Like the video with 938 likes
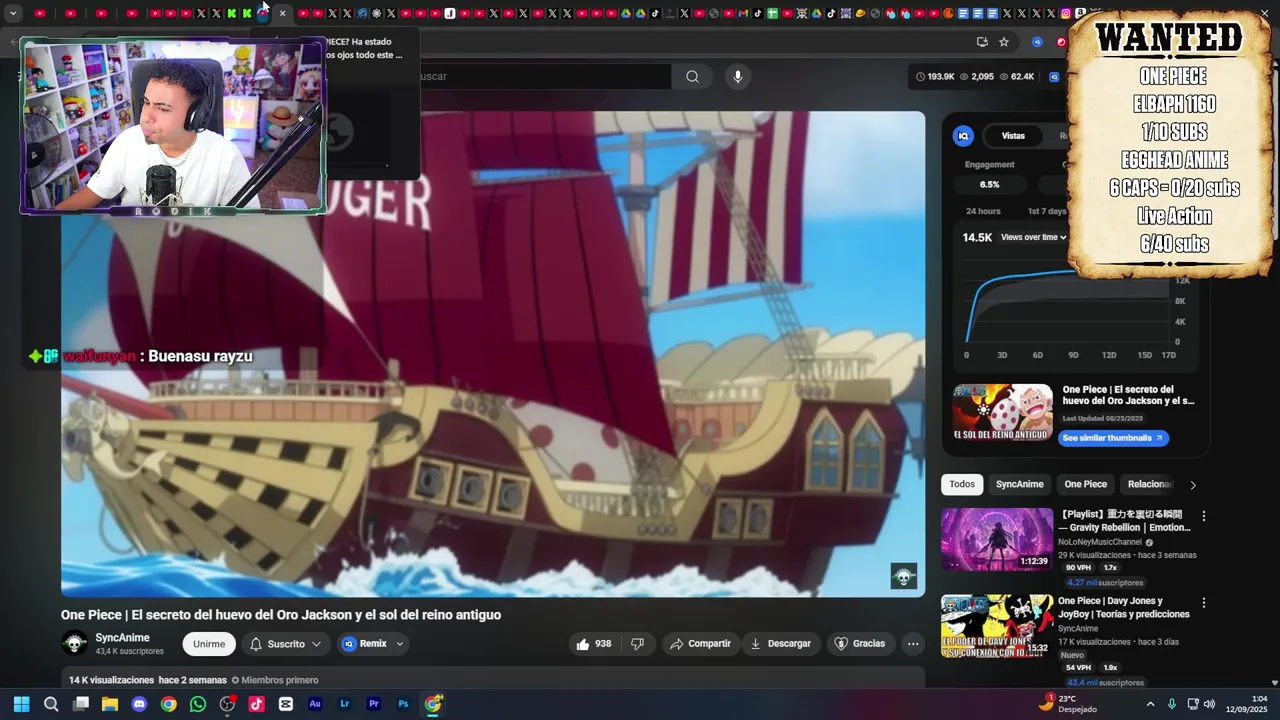Screen dimensions: 1280x720 [594, 644]
